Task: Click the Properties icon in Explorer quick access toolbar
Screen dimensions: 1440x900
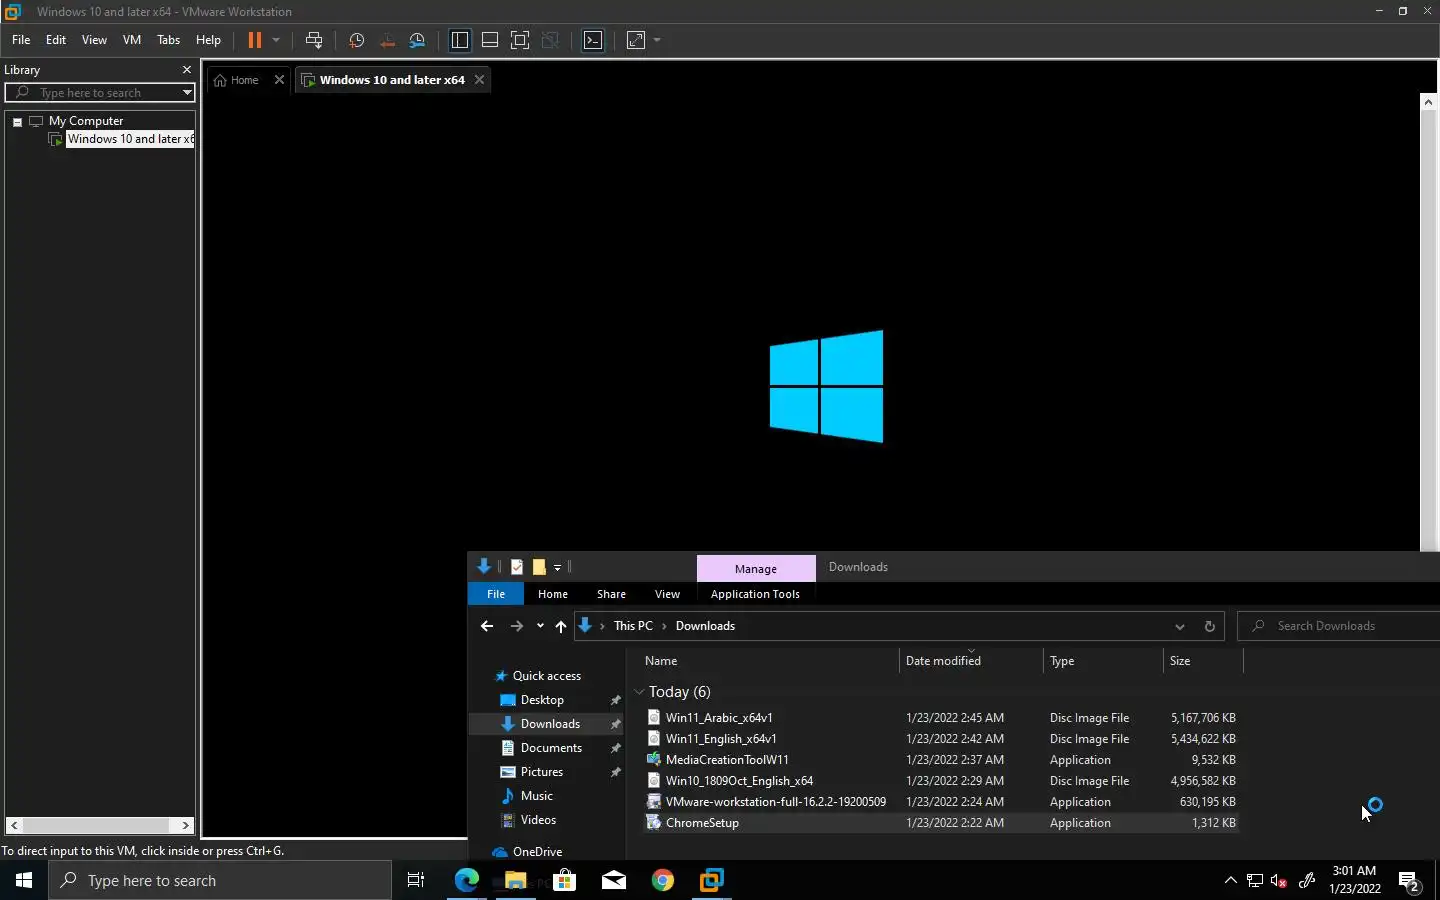Action: click(517, 567)
